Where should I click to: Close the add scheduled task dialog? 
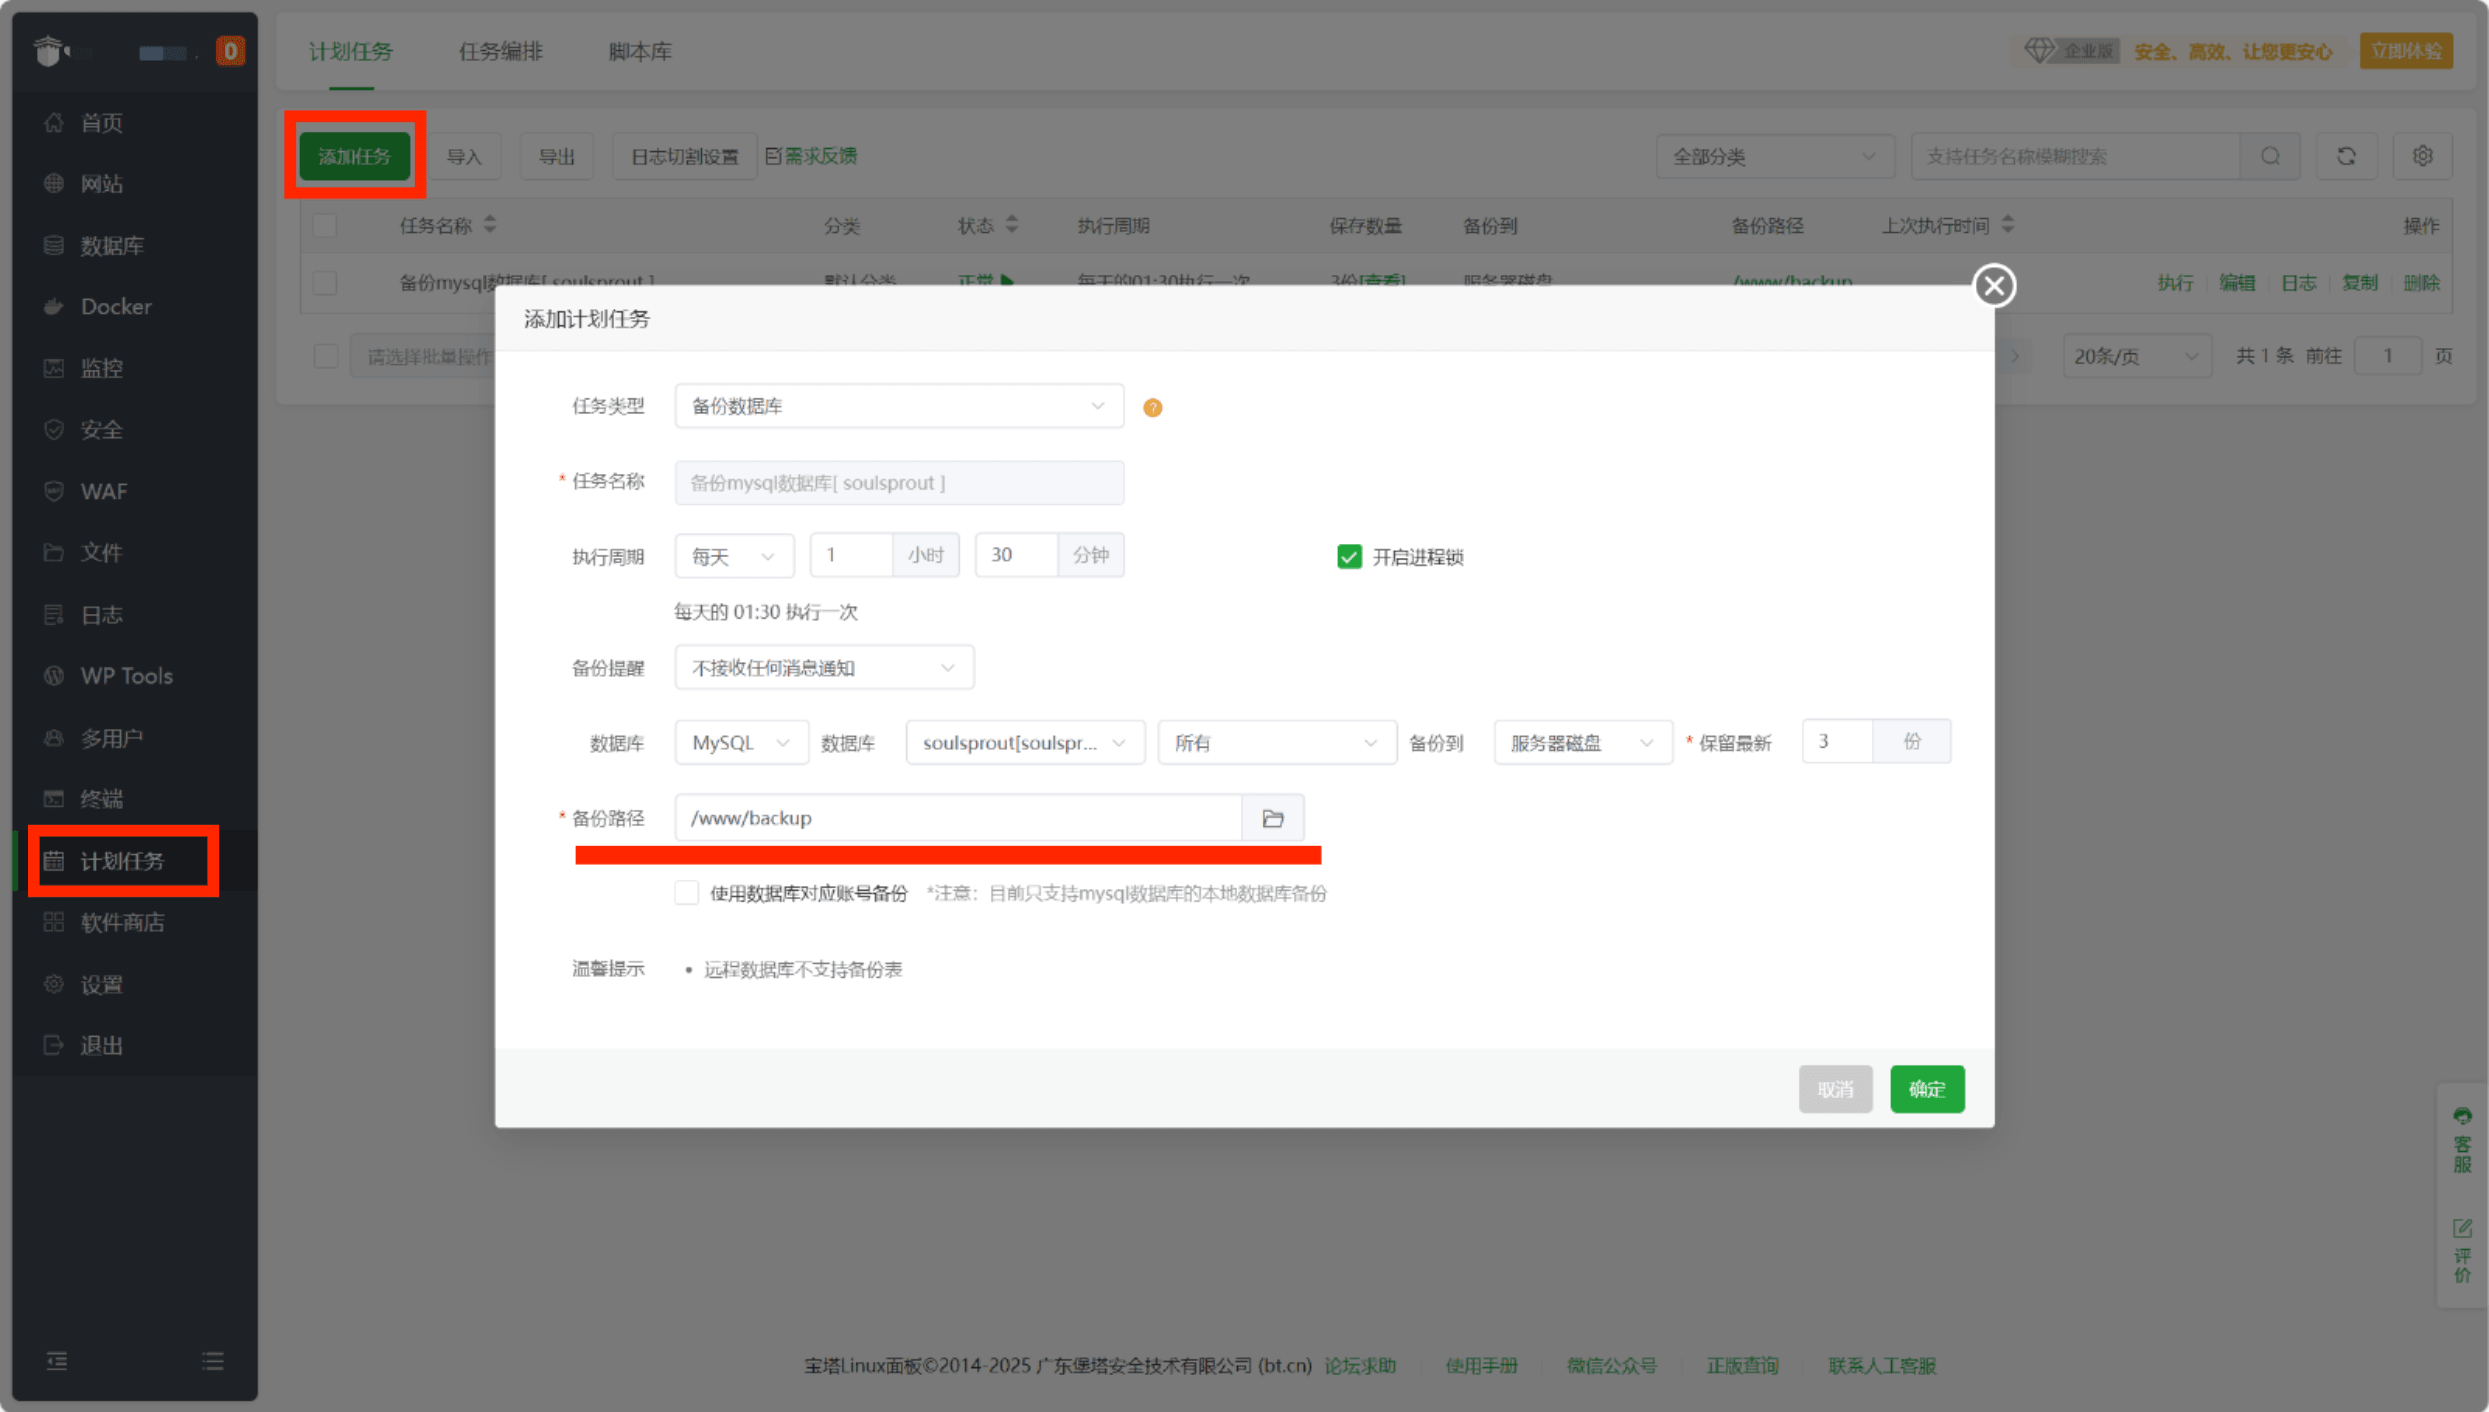[x=1993, y=286]
